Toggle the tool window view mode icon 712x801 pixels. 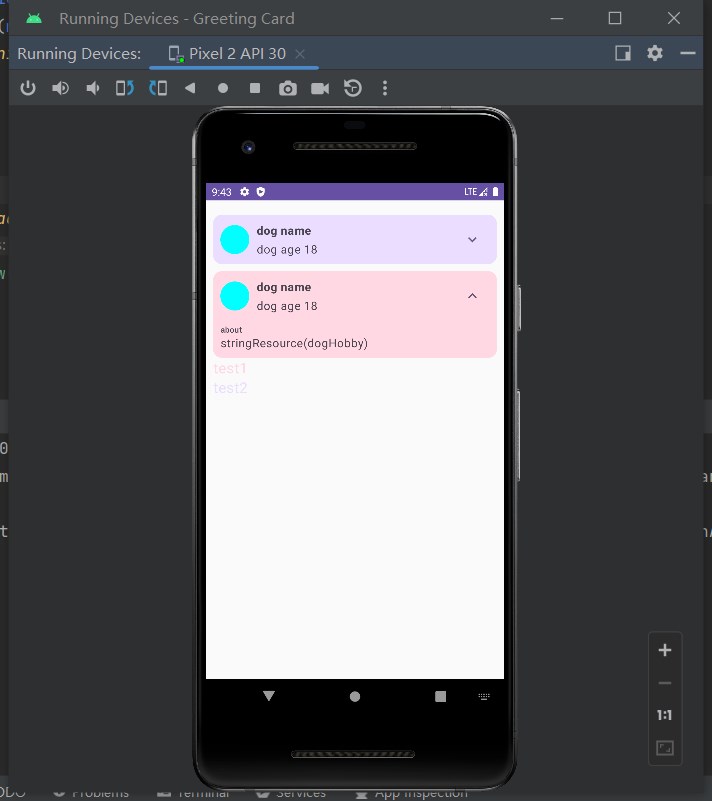pyautogui.click(x=623, y=53)
